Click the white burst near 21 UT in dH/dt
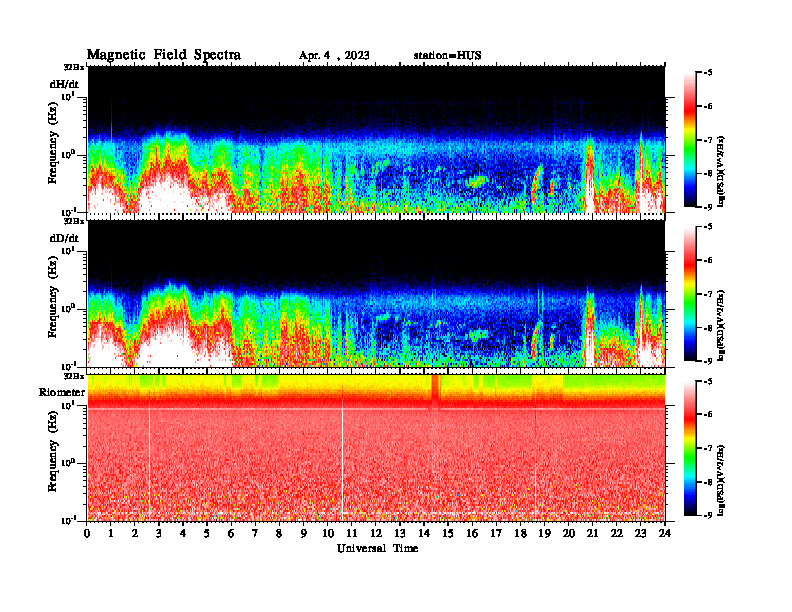 [589, 179]
